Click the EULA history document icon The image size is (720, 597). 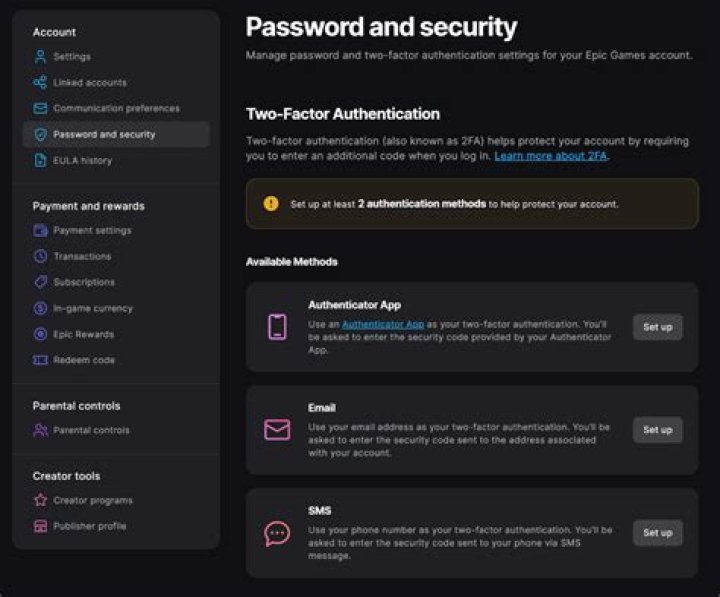(40, 161)
